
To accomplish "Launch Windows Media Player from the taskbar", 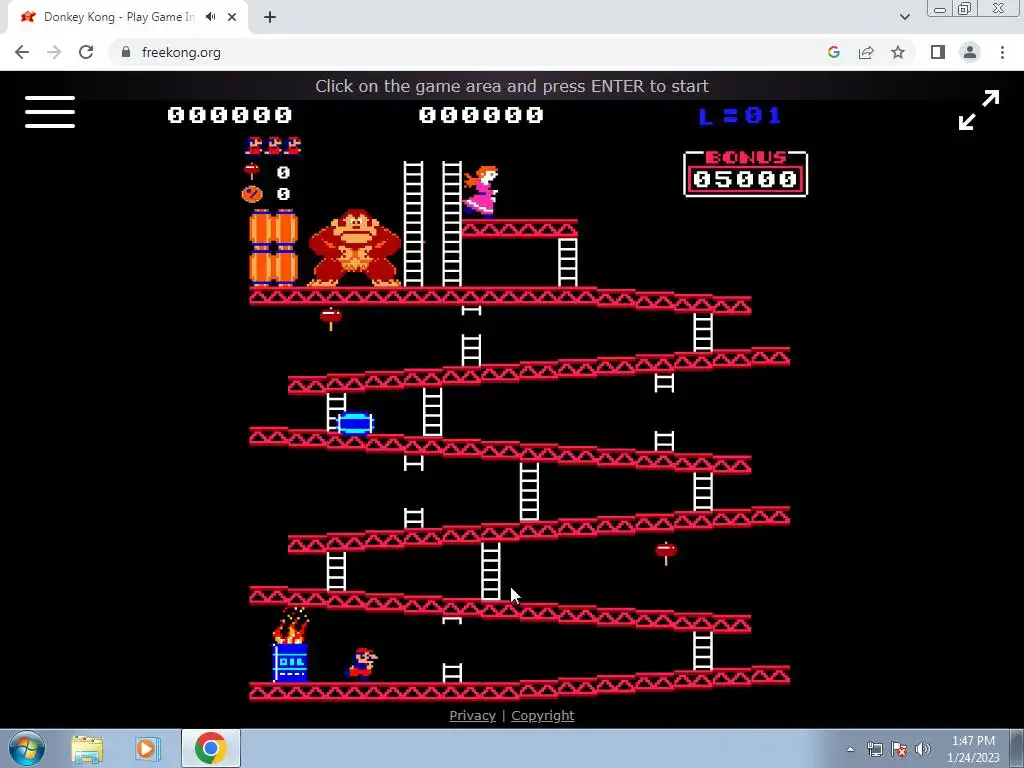I will coord(147,748).
